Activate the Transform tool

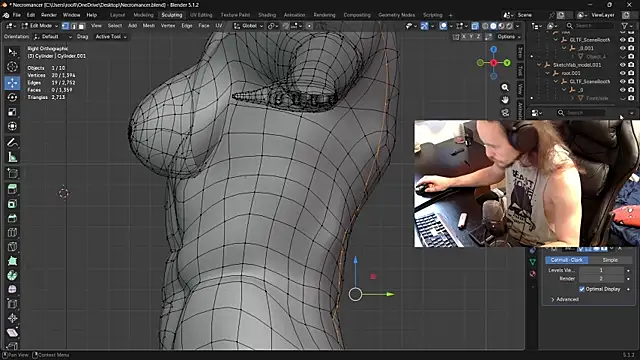(12, 126)
